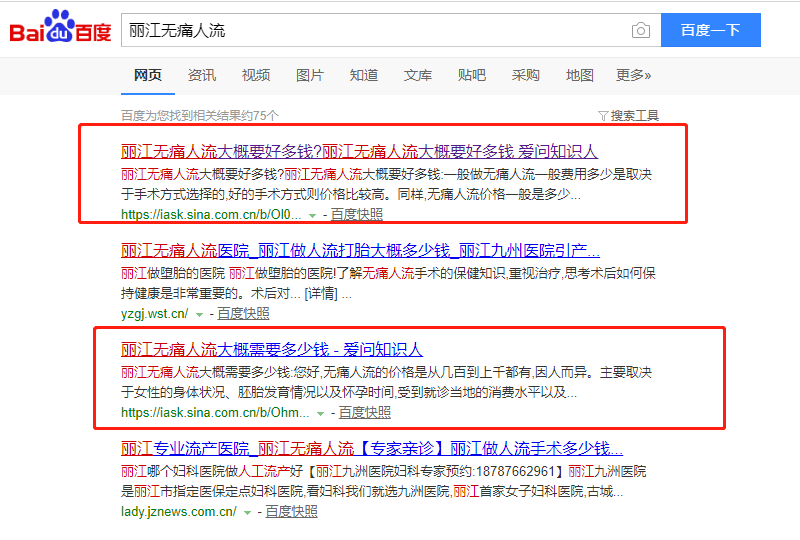Screen dimensions: 800x540
Task: Click the 百度一下 search button
Action: pyautogui.click(x=710, y=30)
